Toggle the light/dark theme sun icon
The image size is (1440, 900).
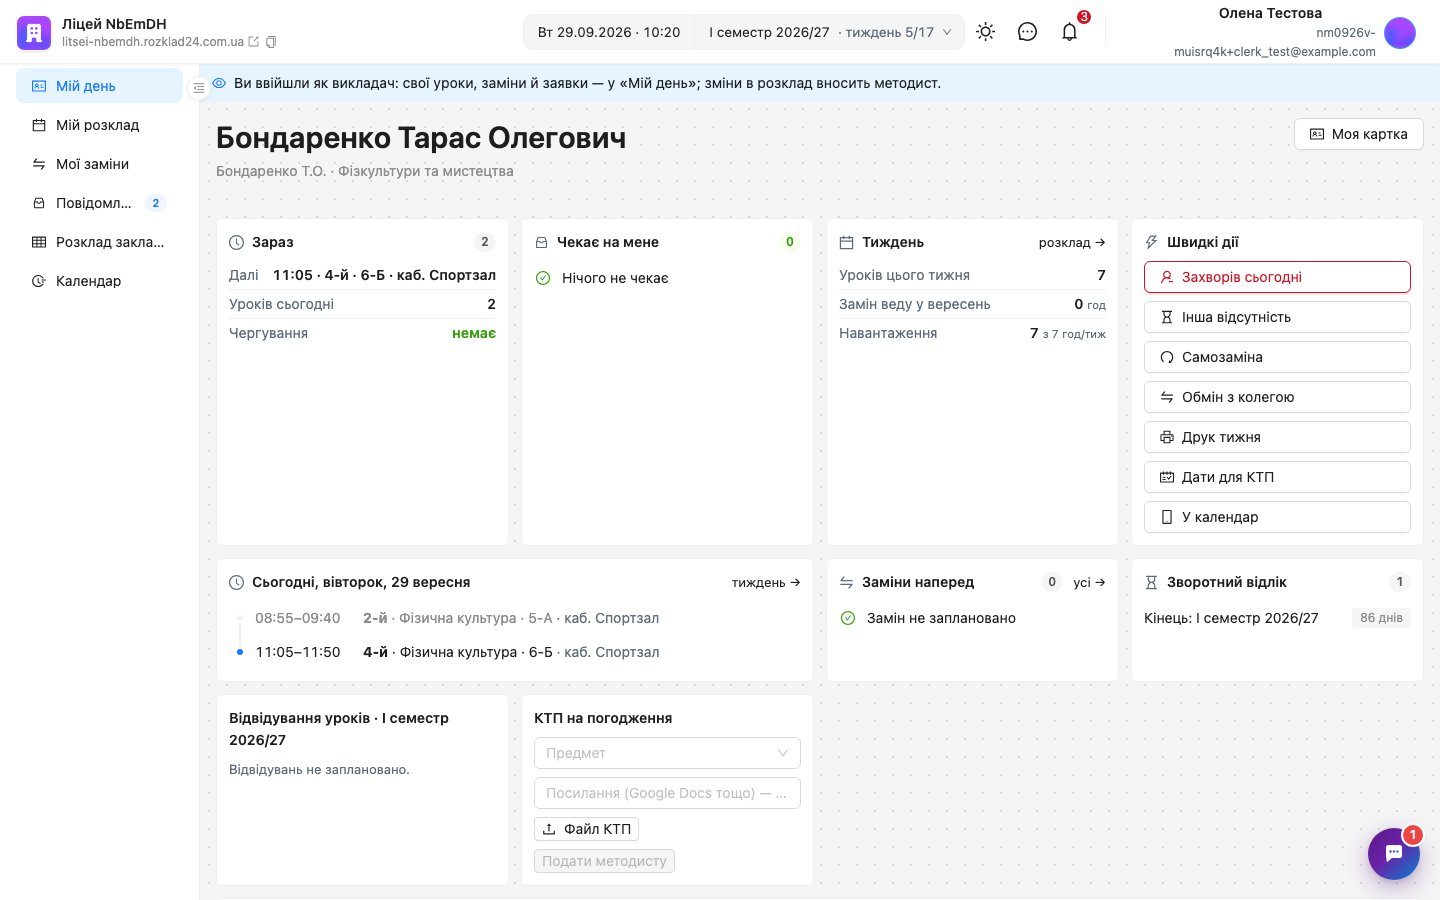tap(986, 32)
